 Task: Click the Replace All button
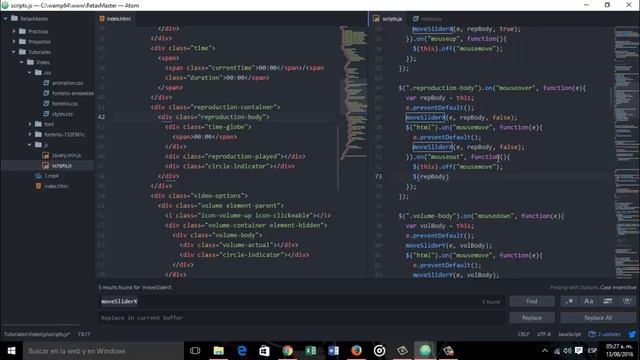tap(598, 318)
